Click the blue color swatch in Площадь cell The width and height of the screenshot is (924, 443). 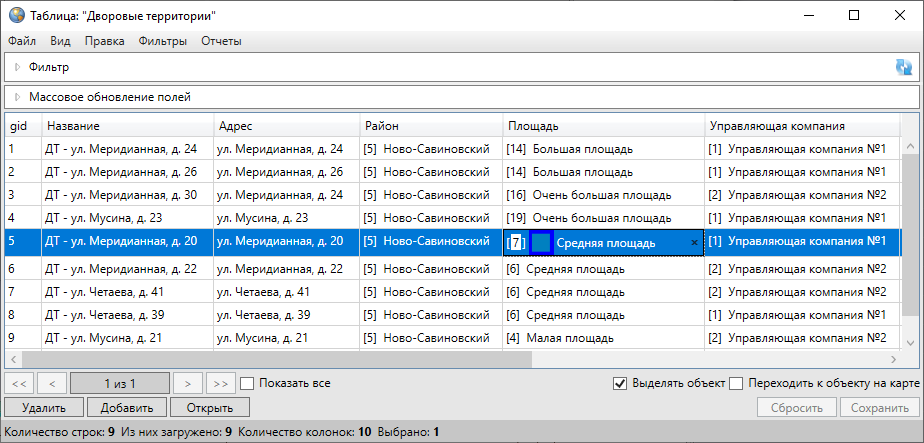[x=541, y=242]
